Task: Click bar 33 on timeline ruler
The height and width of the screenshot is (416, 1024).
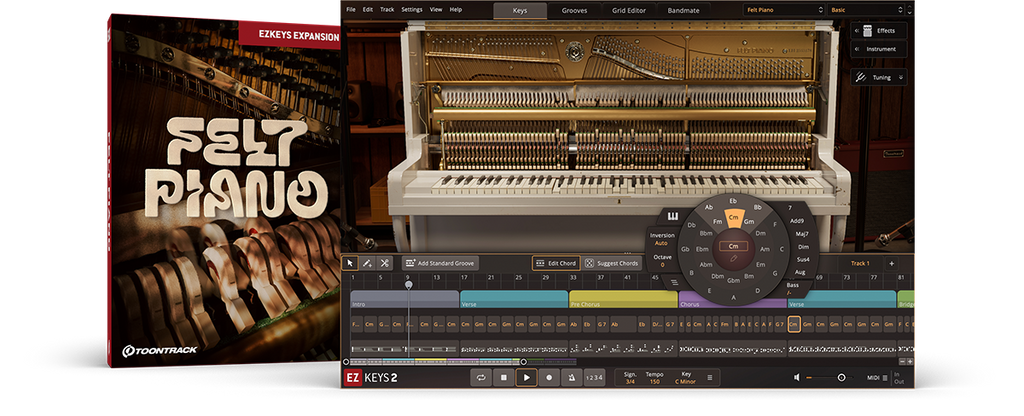Action: tap(573, 278)
